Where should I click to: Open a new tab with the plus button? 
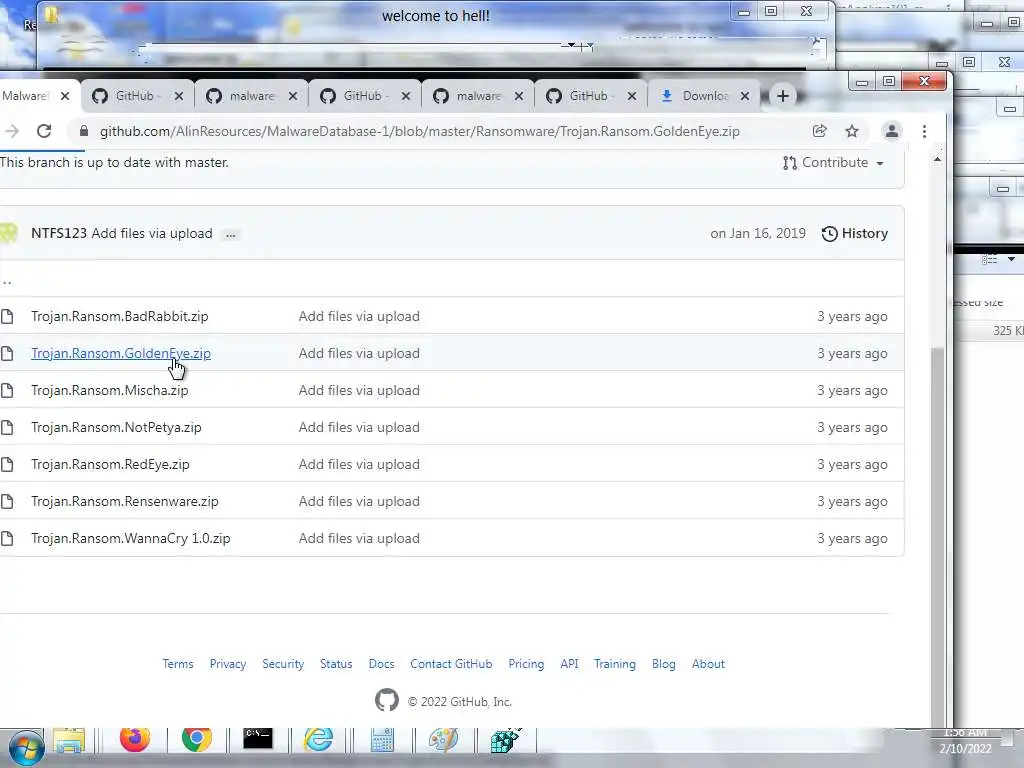click(782, 96)
